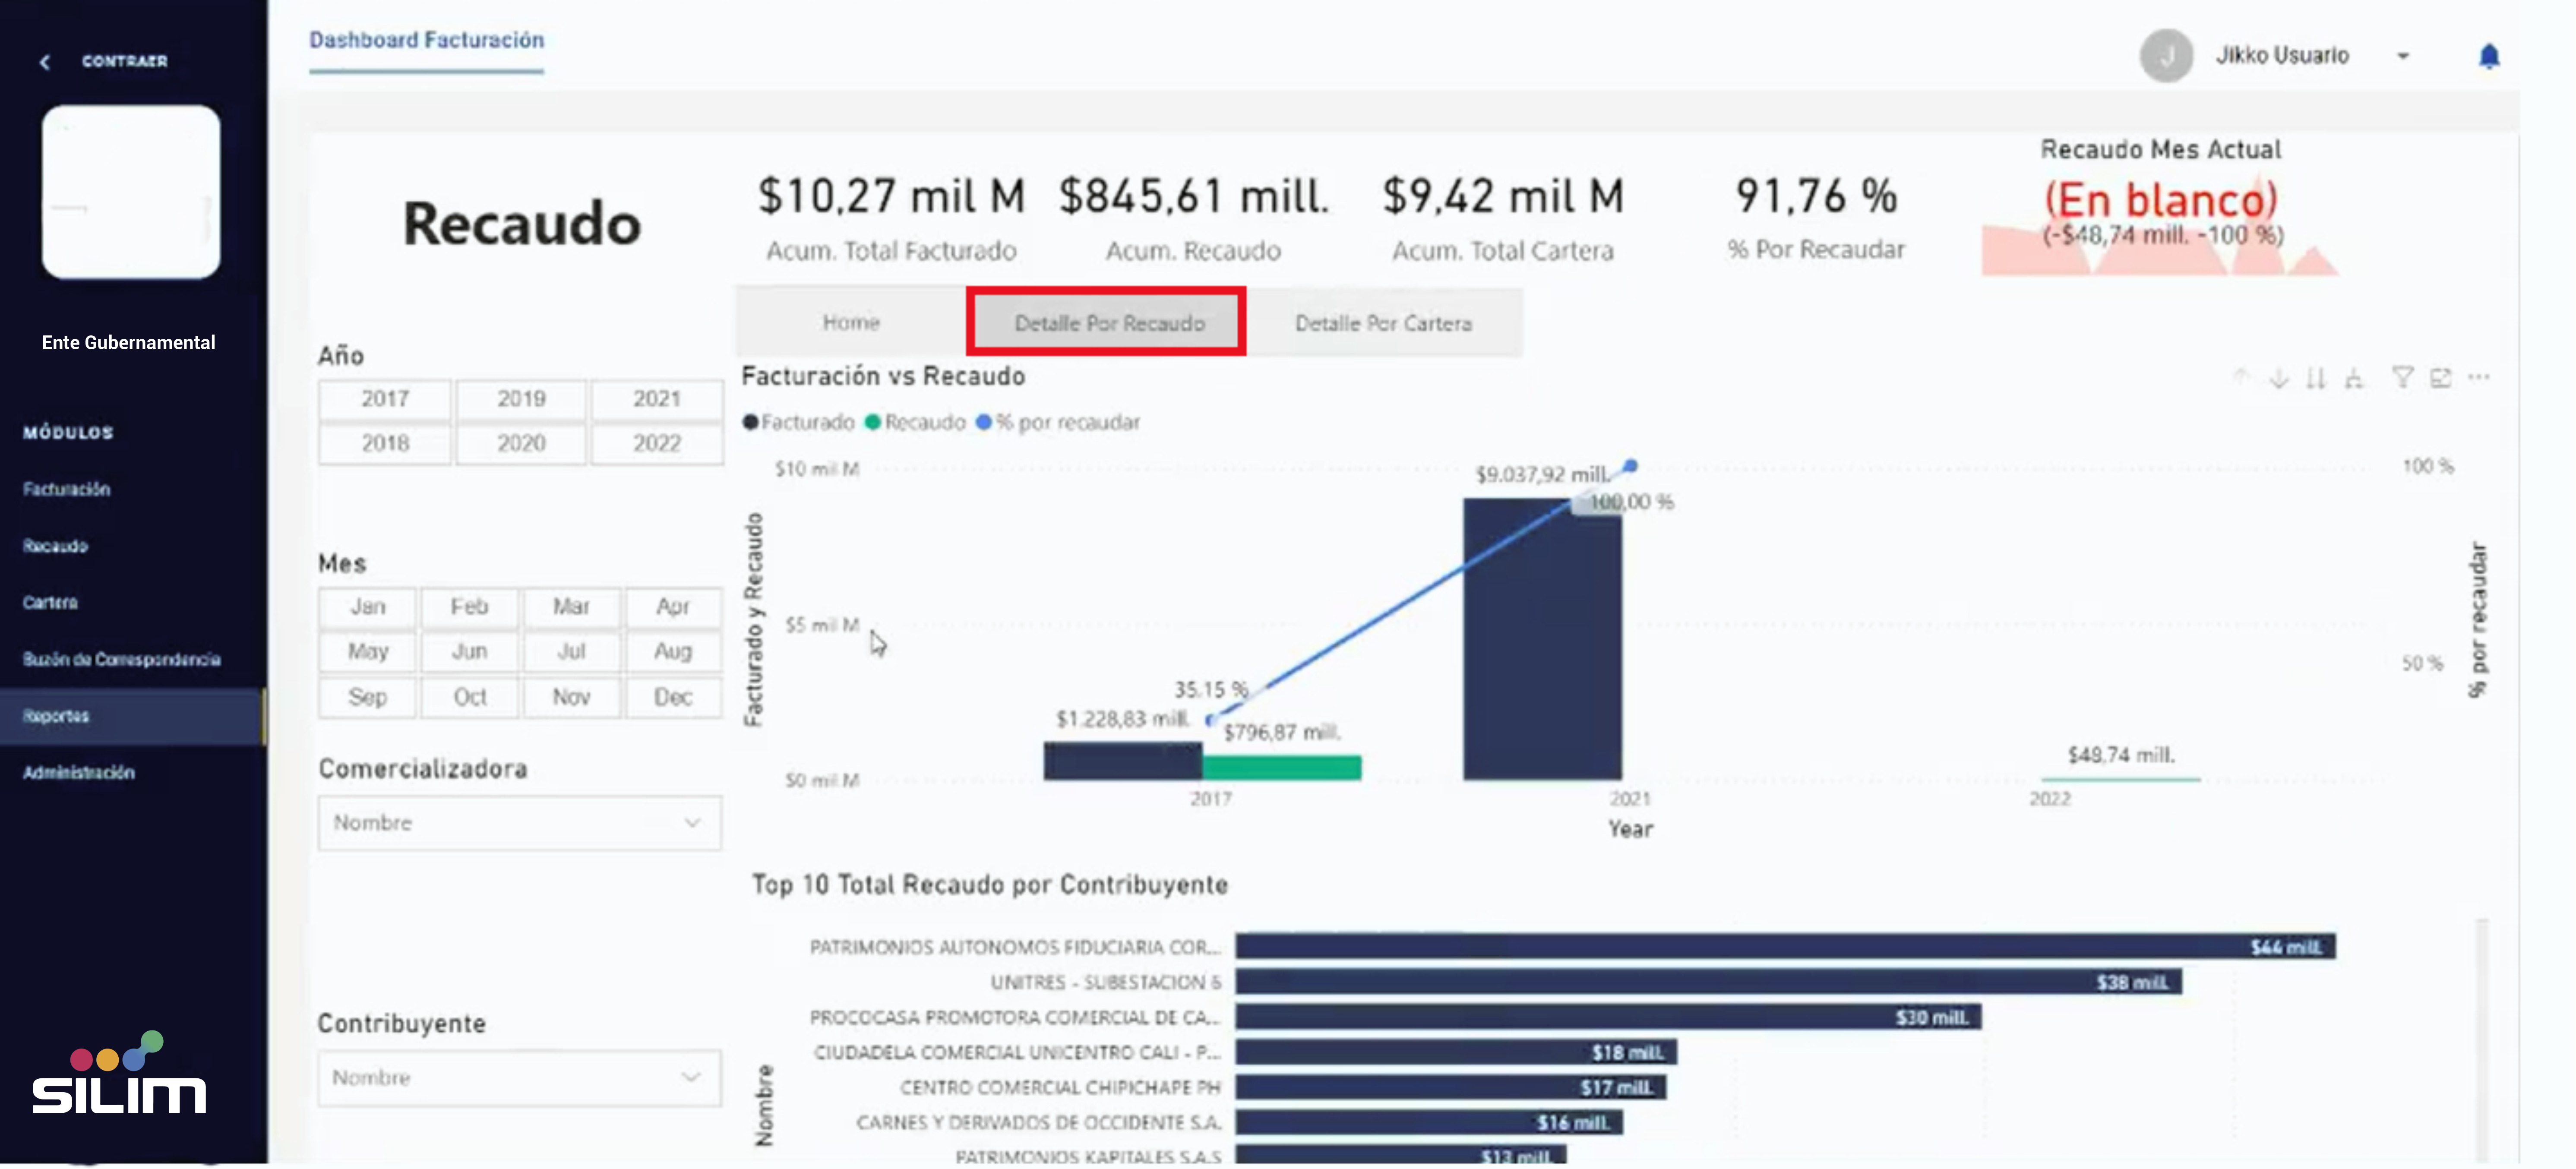The width and height of the screenshot is (2576, 1169).
Task: Open notifications bell icon
Action: tap(2489, 56)
